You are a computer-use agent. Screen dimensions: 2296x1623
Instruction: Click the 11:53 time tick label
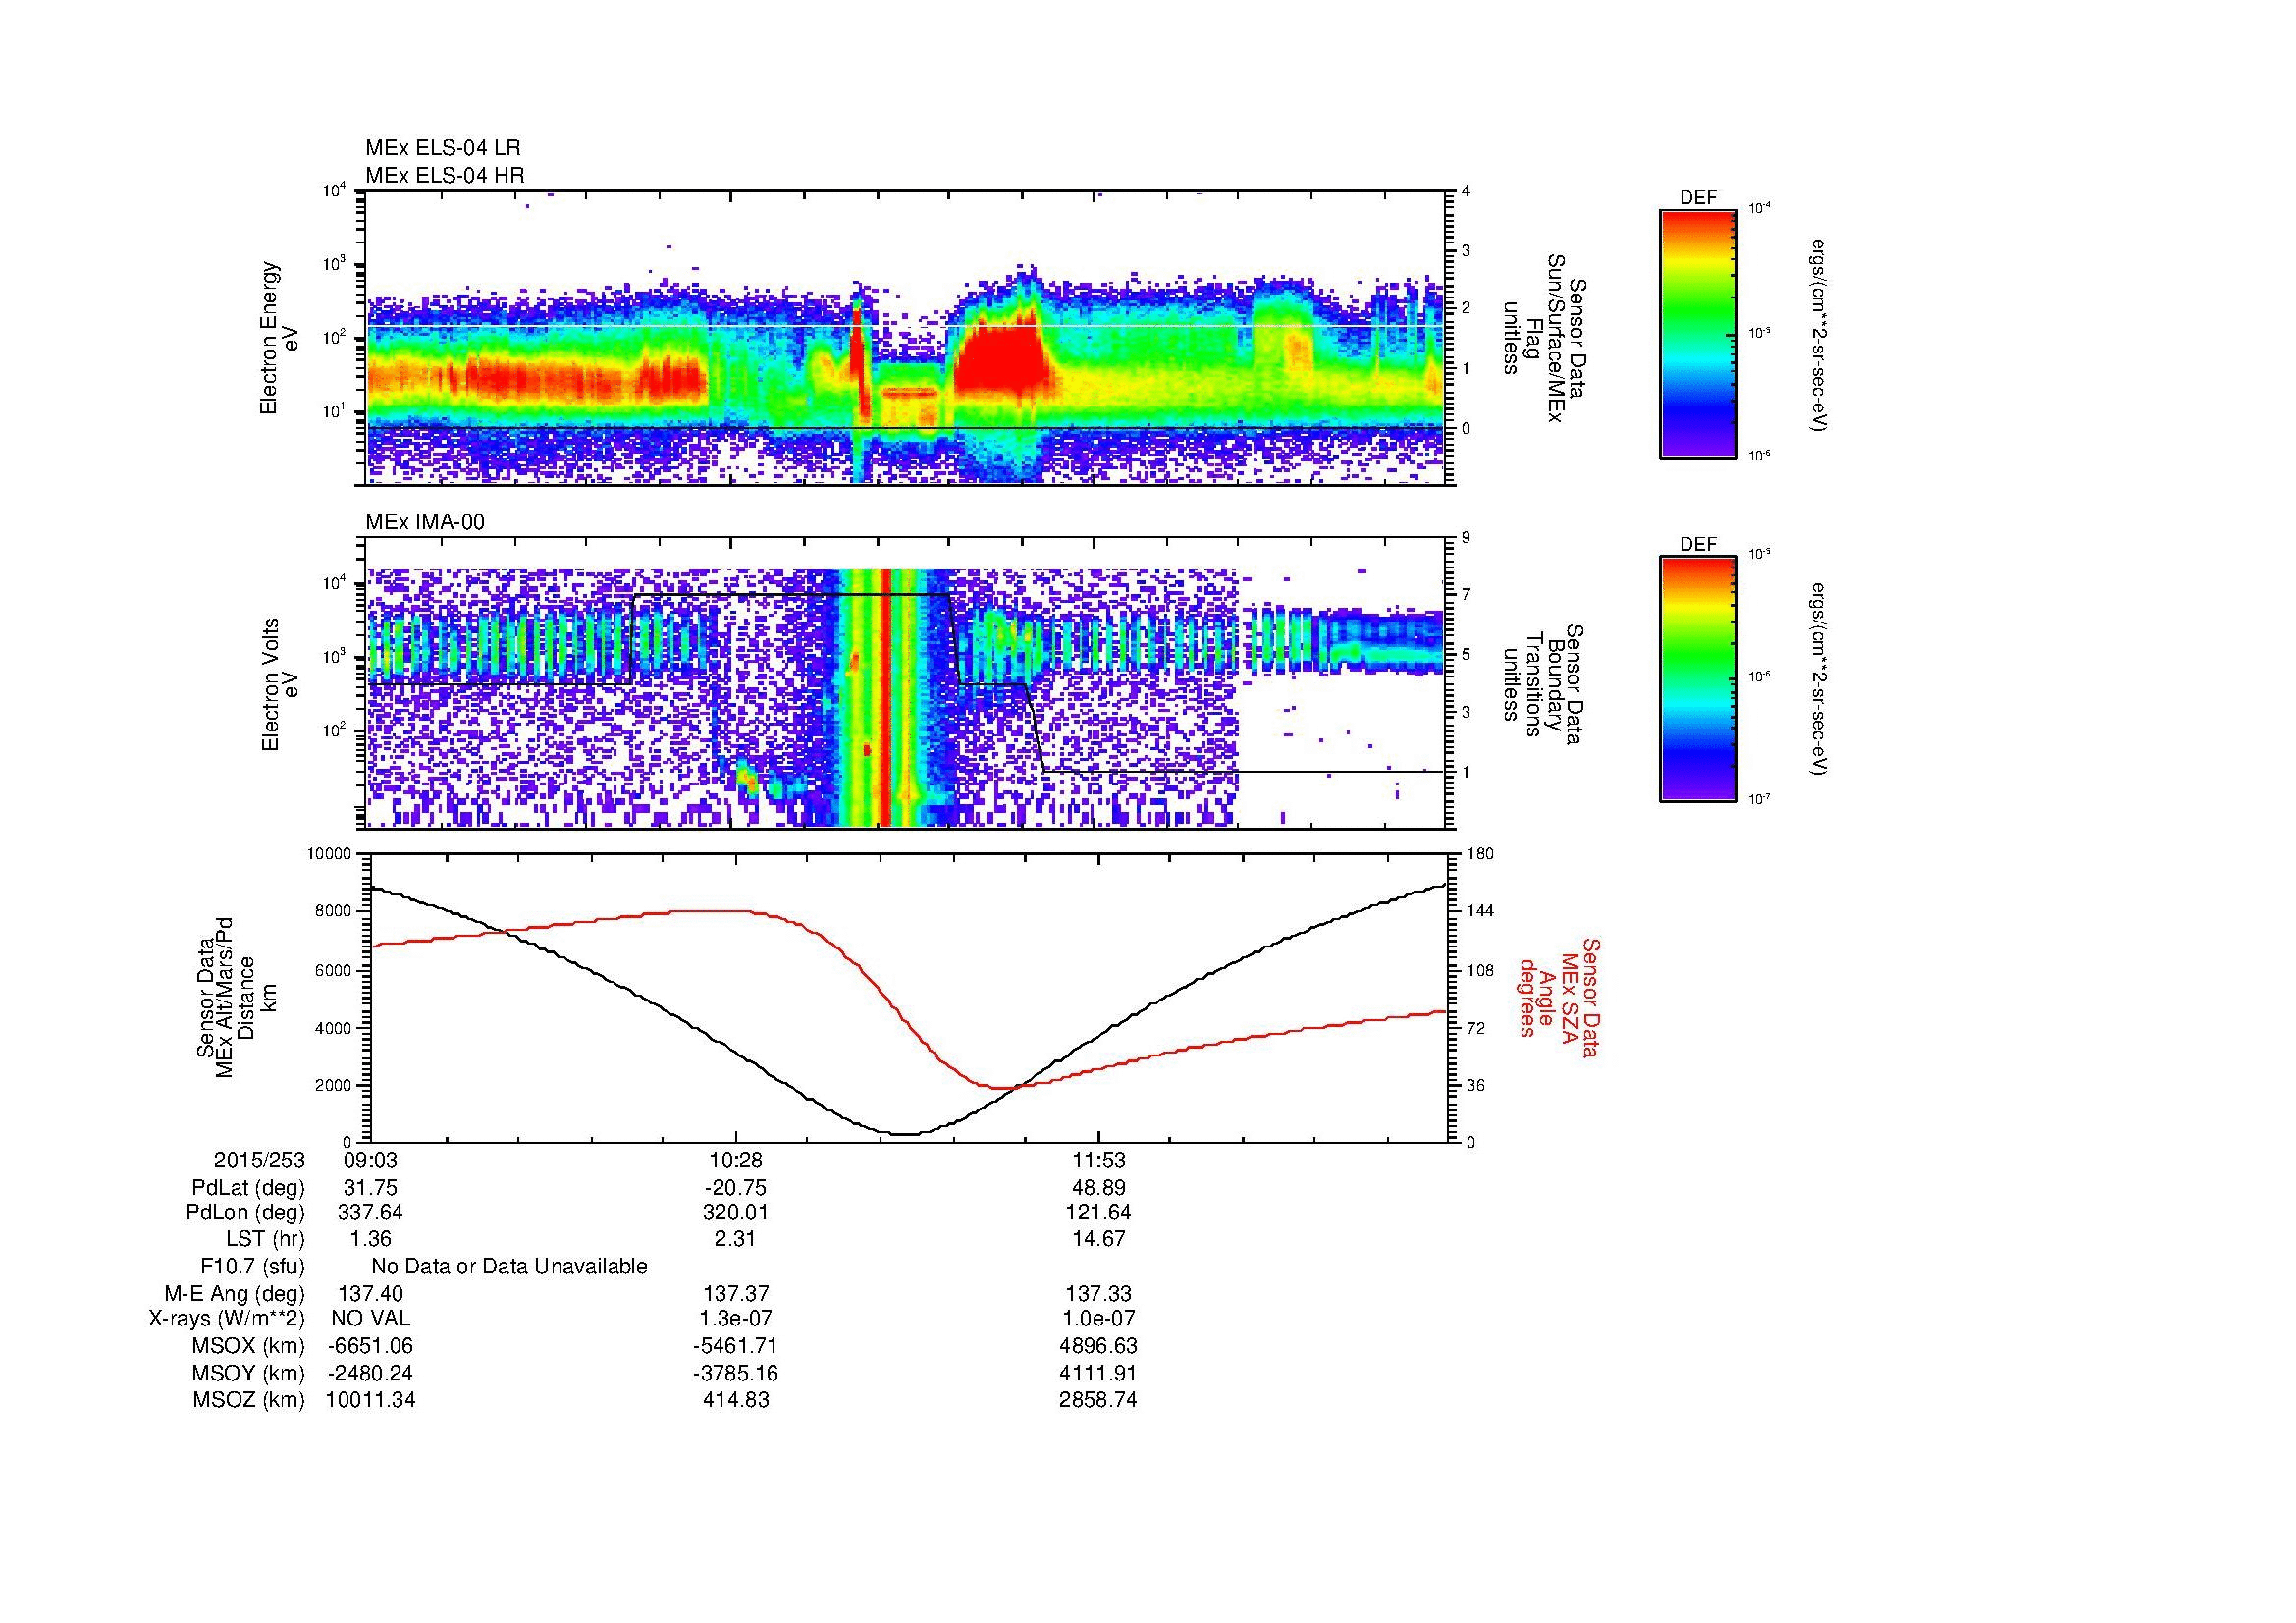tap(1098, 1160)
